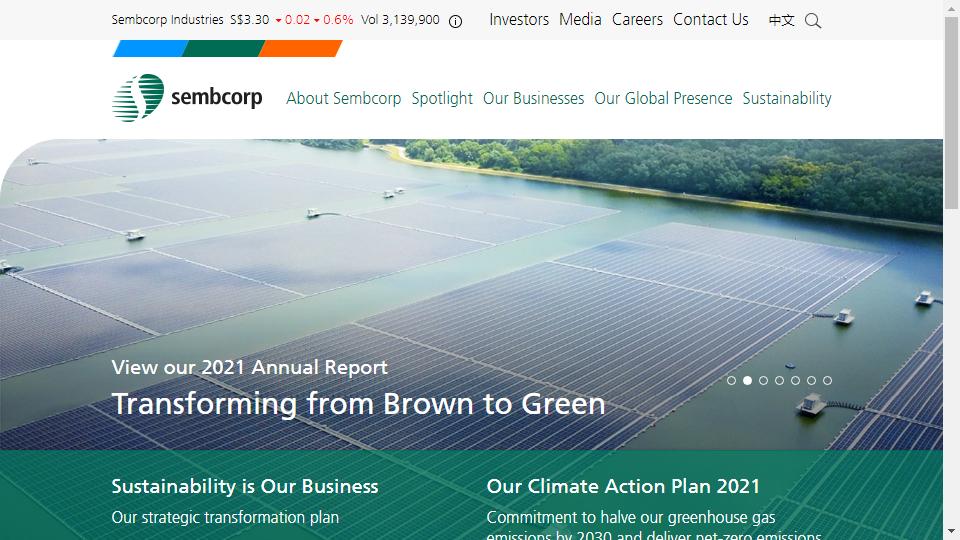Image resolution: width=960 pixels, height=540 pixels.
Task: Select fourth carousel slide dot
Action: pyautogui.click(x=779, y=380)
